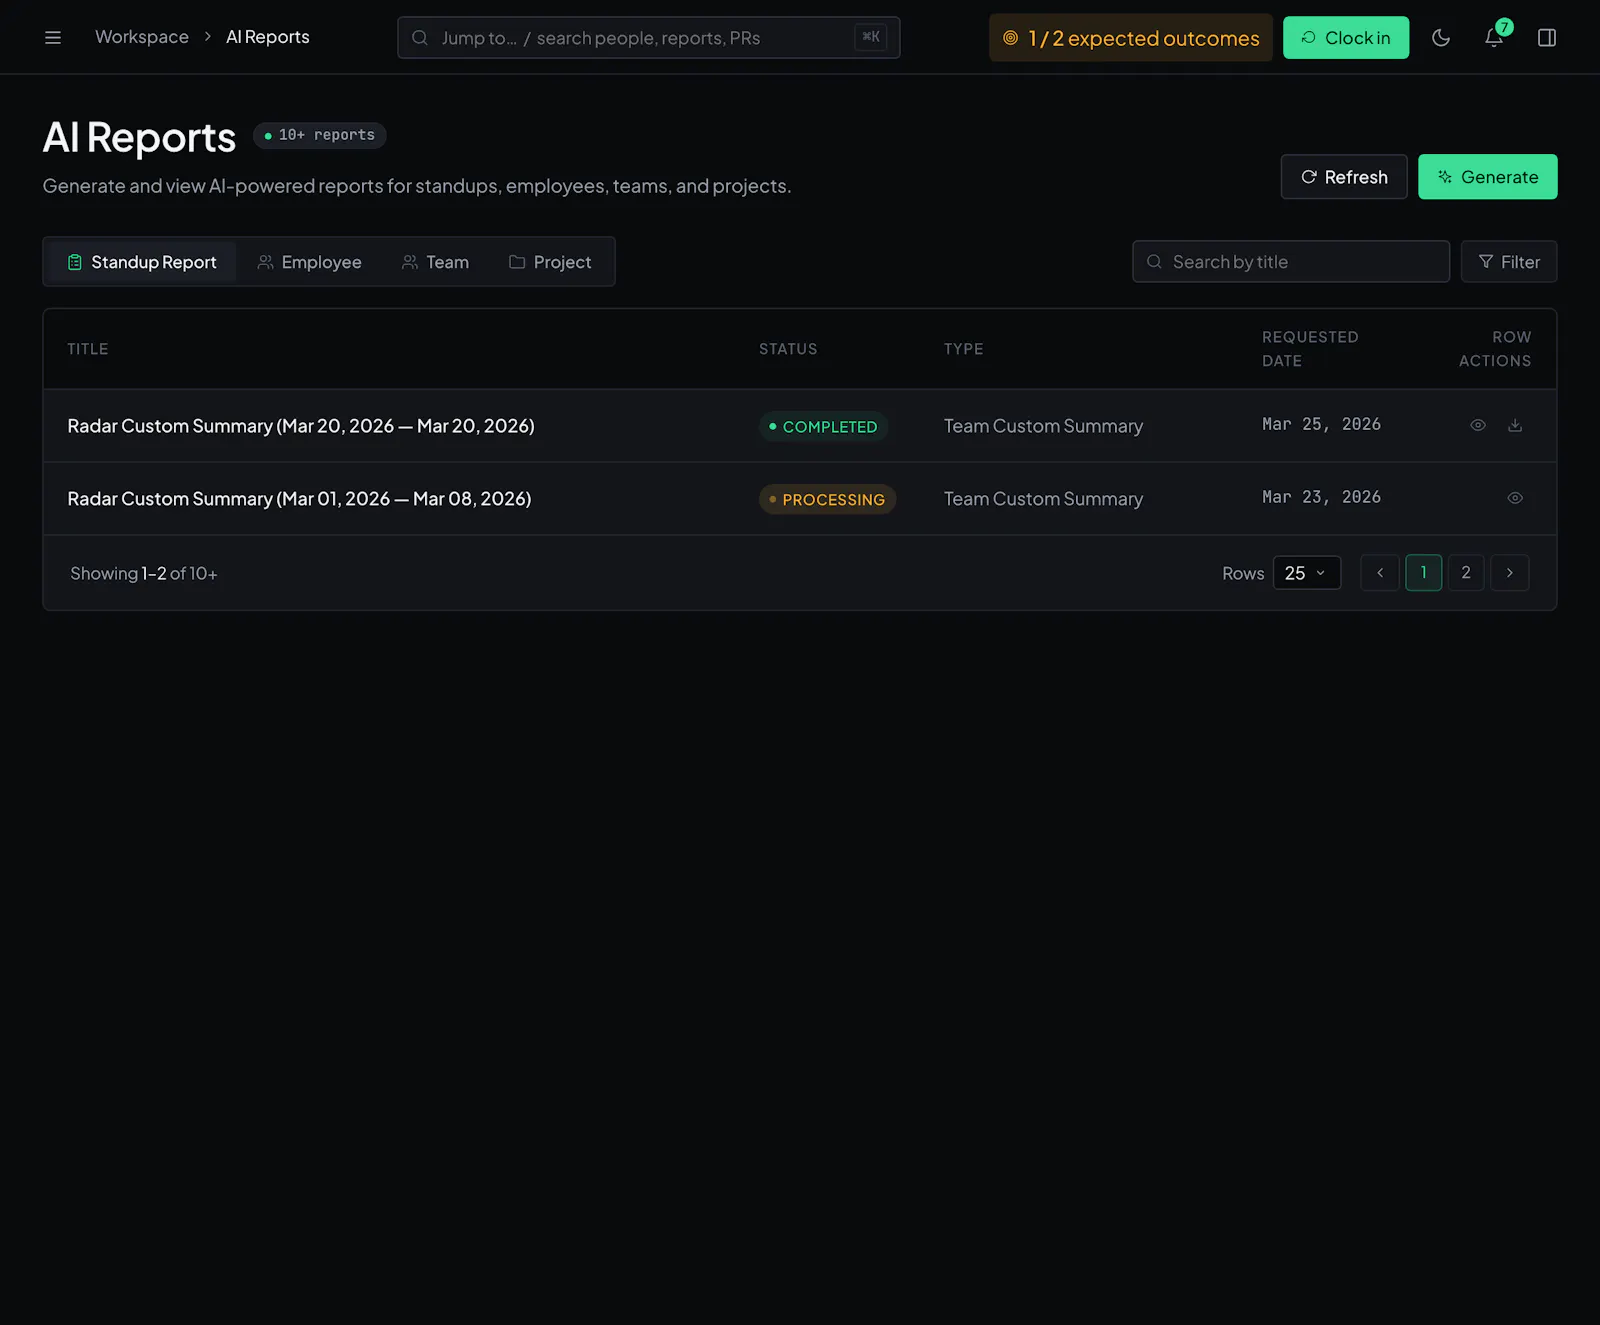Go to page 2 in pagination
The image size is (1600, 1325).
[x=1466, y=573]
